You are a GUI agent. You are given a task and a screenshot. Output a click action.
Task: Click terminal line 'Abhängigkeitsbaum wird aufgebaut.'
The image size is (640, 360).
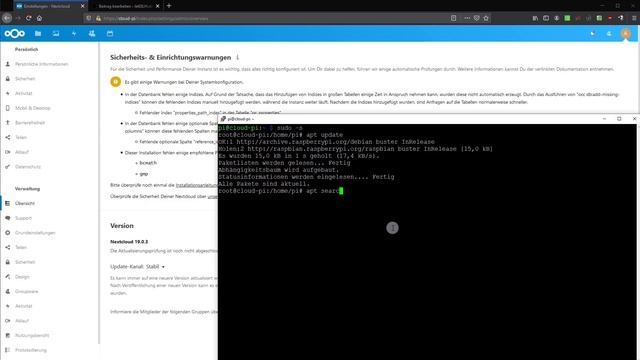[279, 170]
